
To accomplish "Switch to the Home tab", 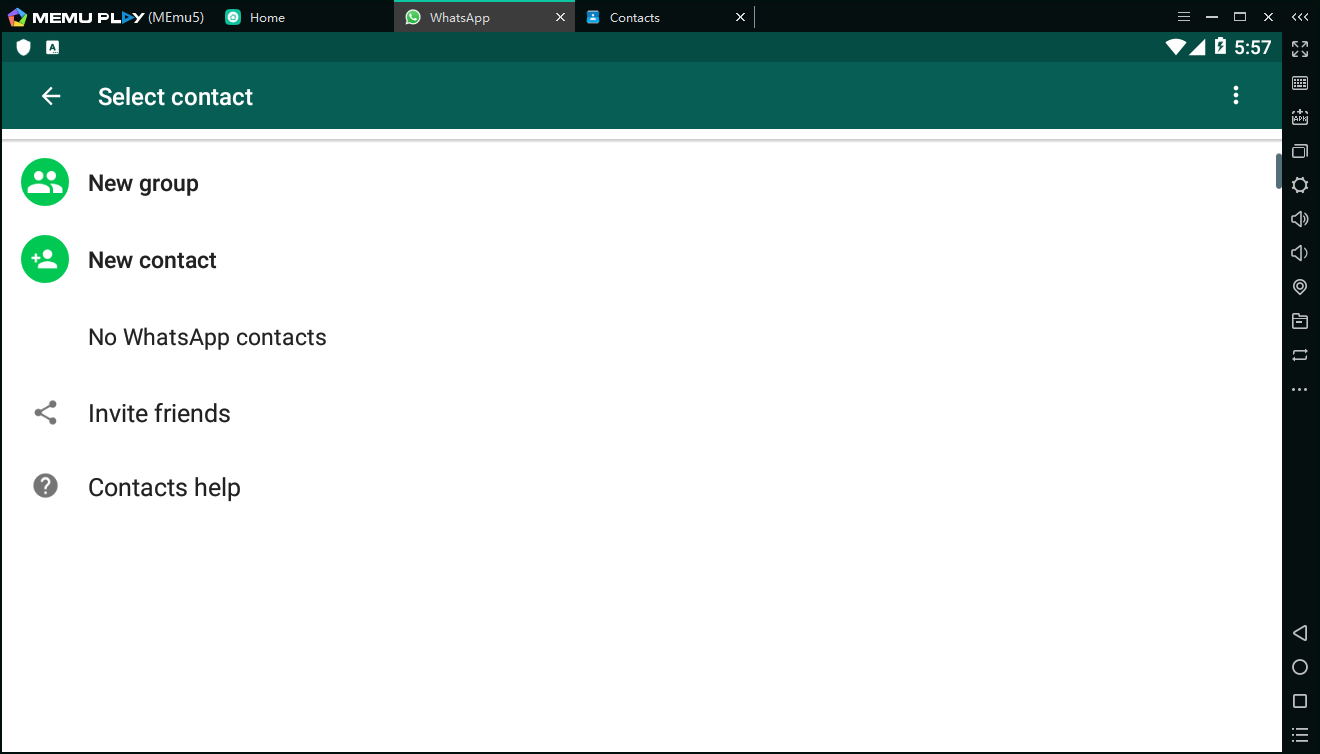I will click(x=267, y=17).
